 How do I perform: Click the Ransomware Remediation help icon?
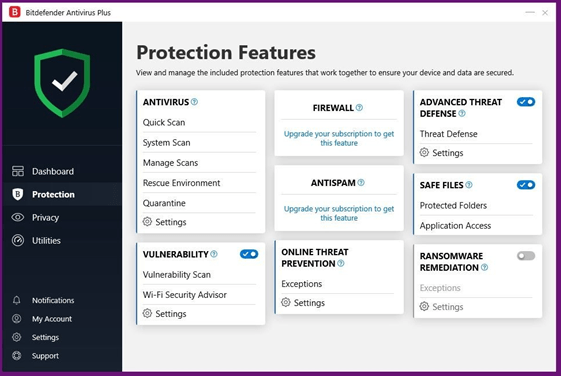[484, 267]
